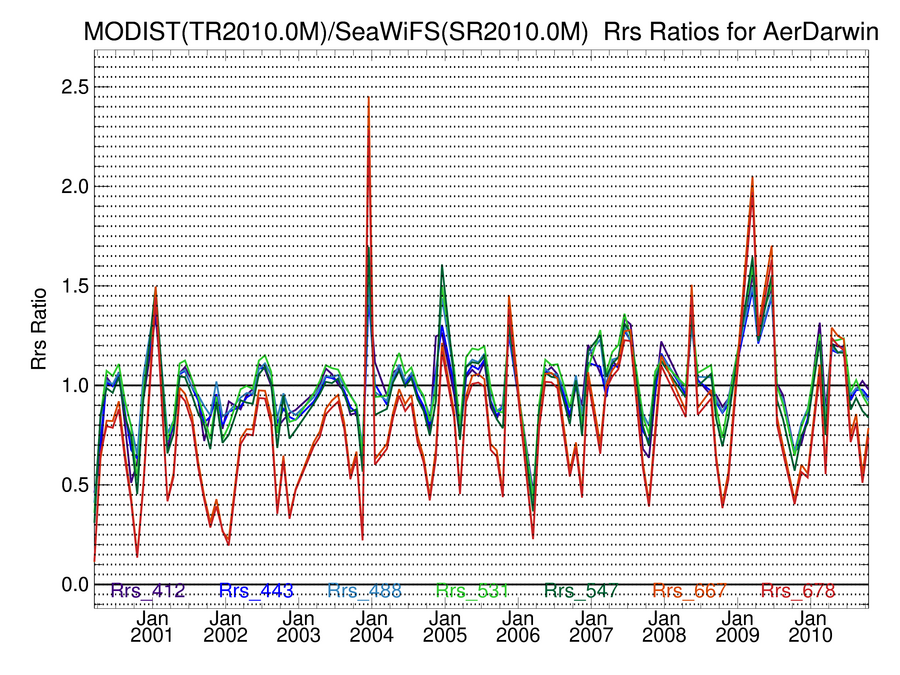Image resolution: width=900 pixels, height=675 pixels.
Task: Pick the Jan 2005 x-axis label
Action: click(445, 627)
